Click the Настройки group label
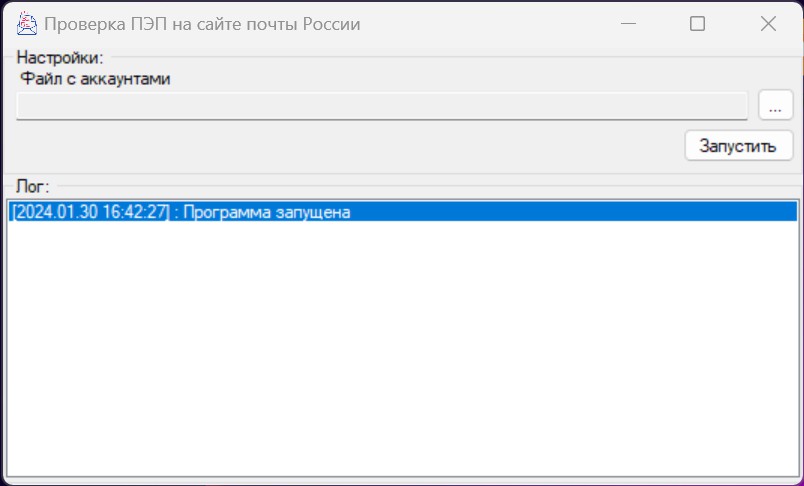The height and width of the screenshot is (486, 804). [x=60, y=58]
